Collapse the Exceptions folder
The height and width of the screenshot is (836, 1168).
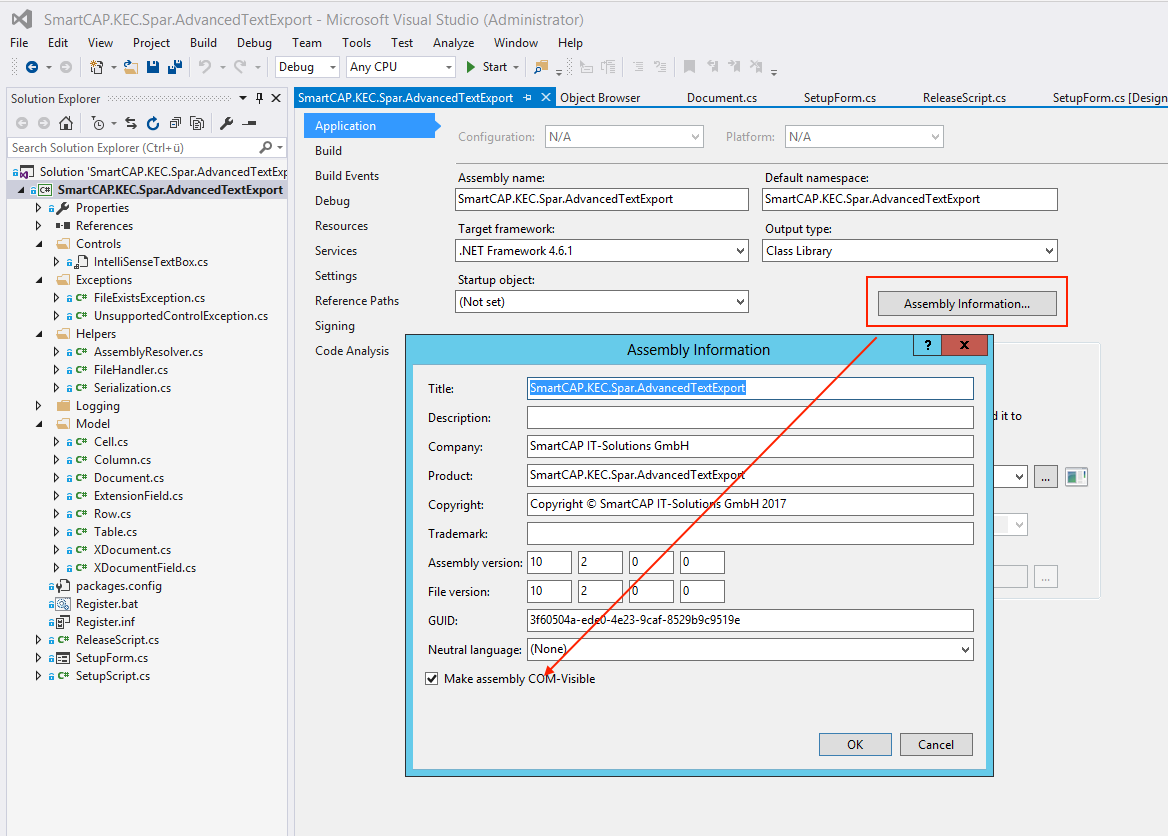click(39, 280)
